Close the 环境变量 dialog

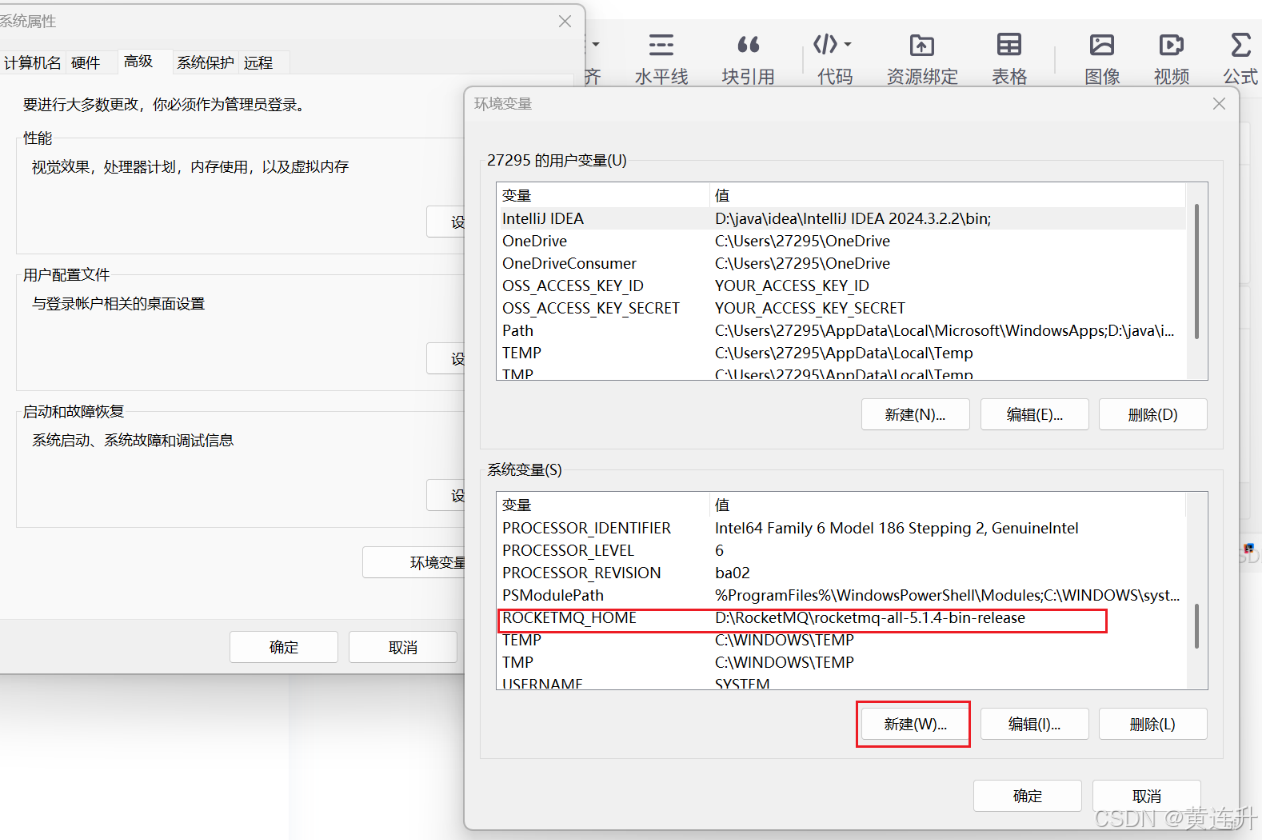1219,103
